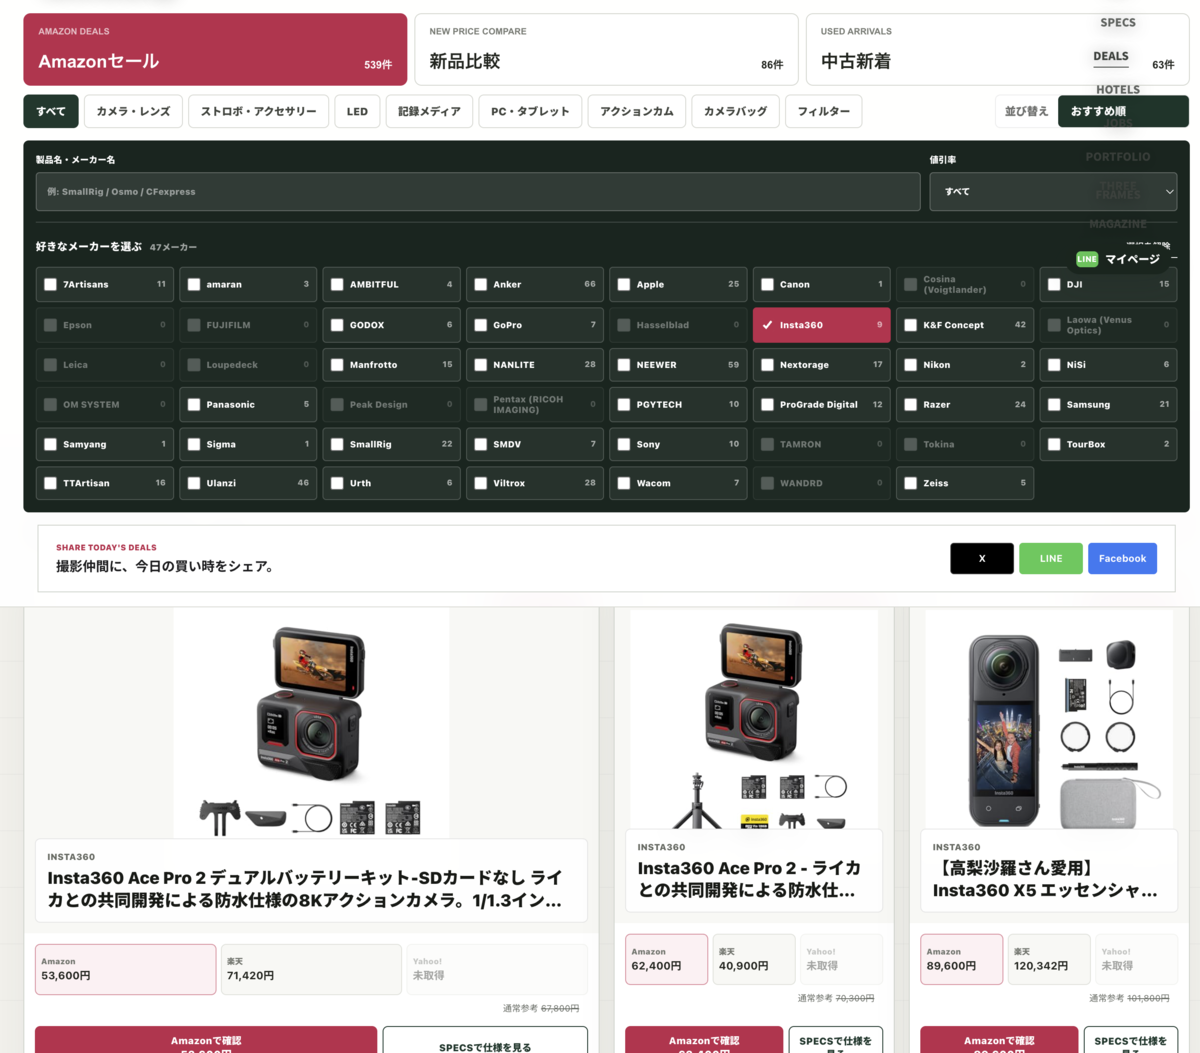1200x1053 pixels.
Task: Share today's deals on Facebook
Action: pyautogui.click(x=1122, y=558)
